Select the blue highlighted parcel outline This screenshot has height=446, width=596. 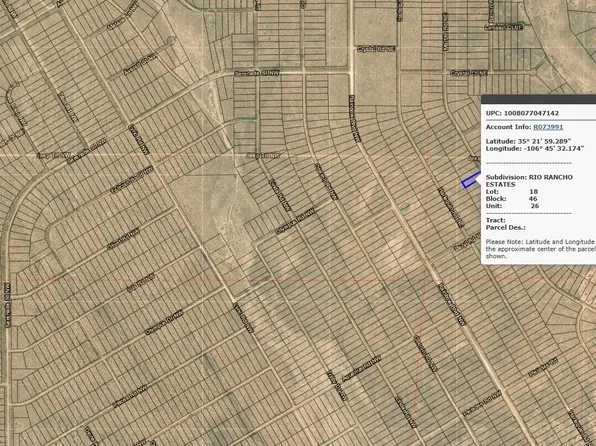point(471,180)
